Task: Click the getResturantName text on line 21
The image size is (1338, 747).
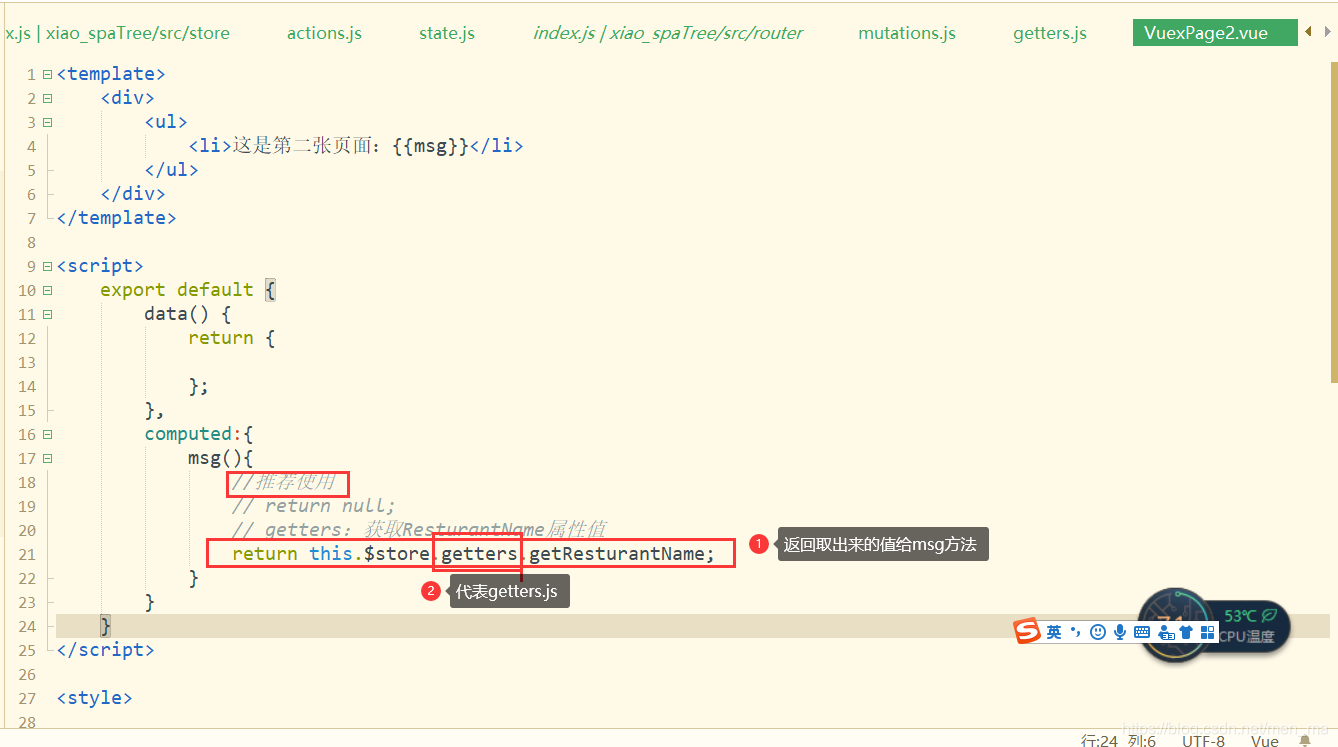Action: tap(616, 554)
